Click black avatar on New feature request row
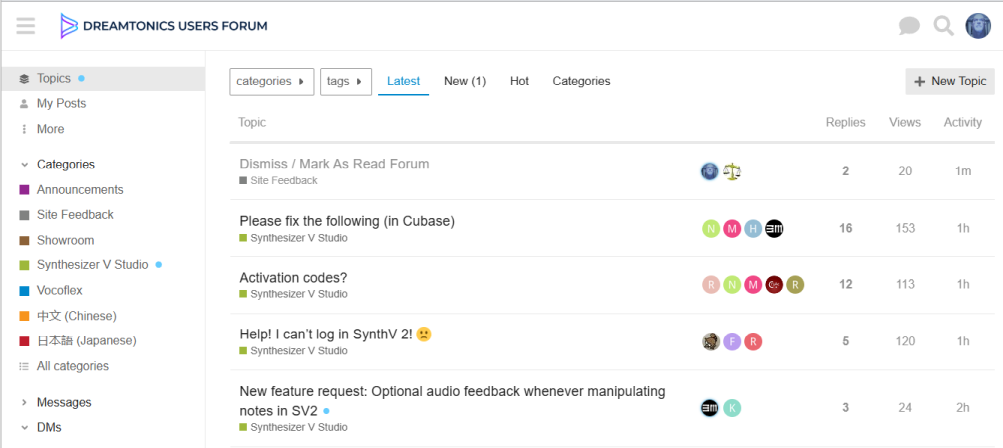Image resolution: width=1003 pixels, height=448 pixels. [710, 408]
